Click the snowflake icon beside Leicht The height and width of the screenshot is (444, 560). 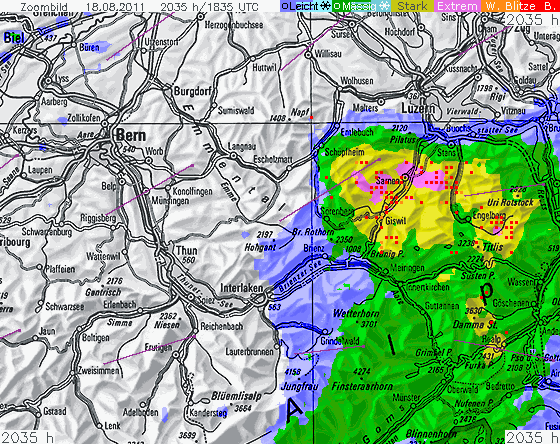325,6
